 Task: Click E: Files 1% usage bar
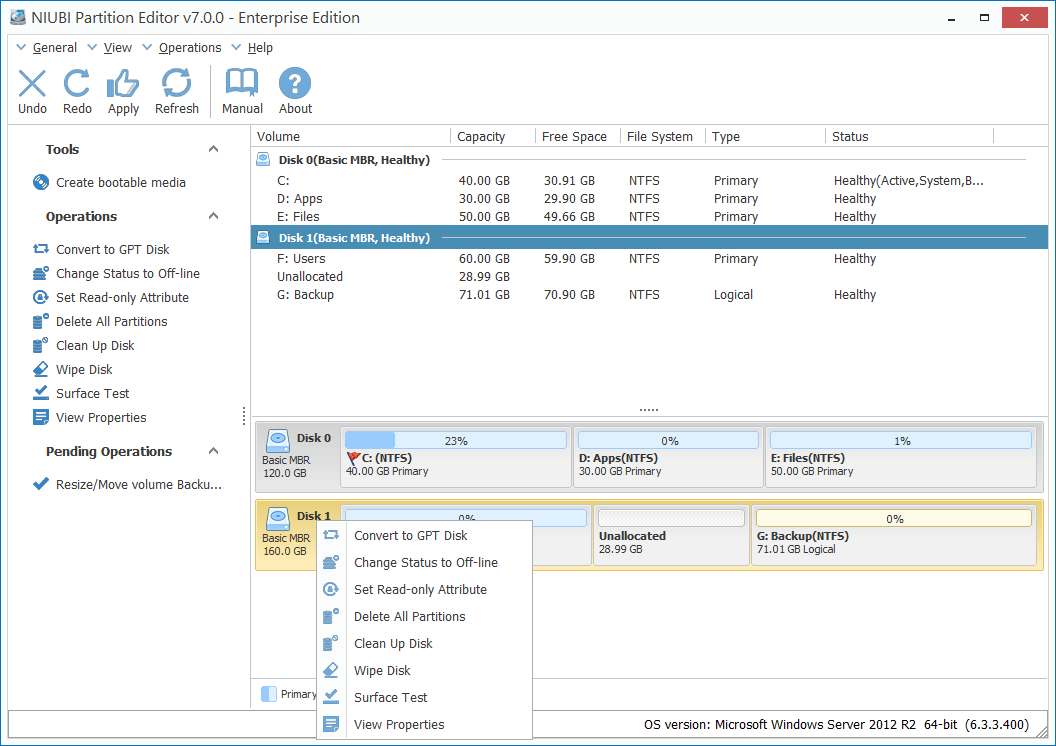901,440
